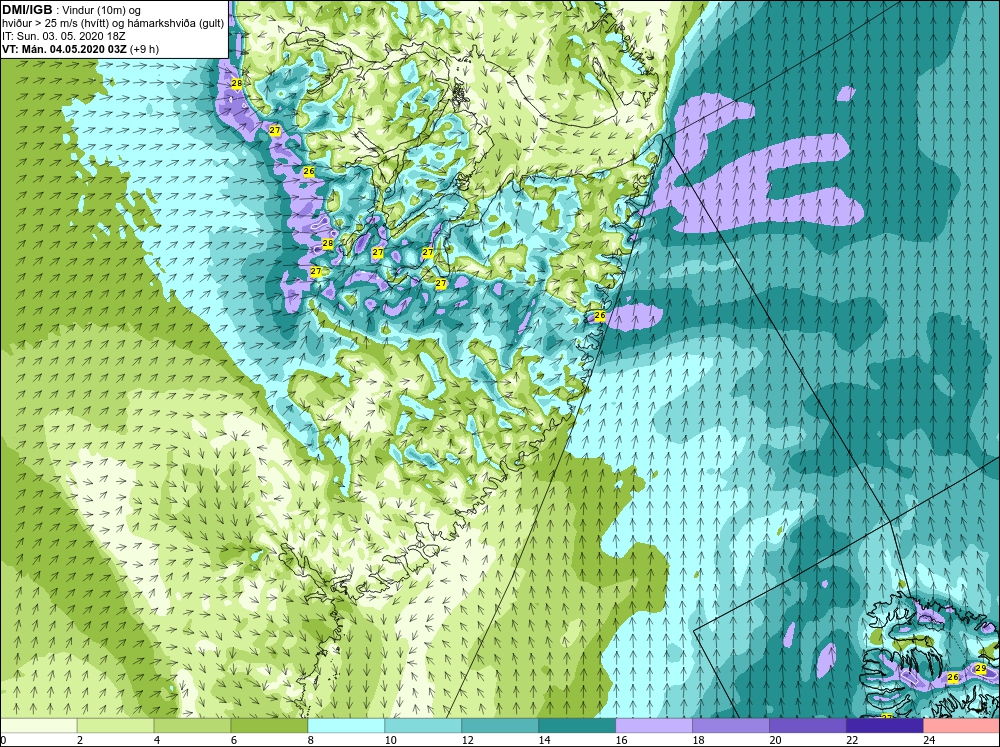Select the pink above-24 m/s legend swatch
The height and width of the screenshot is (747, 1000).
[x=962, y=725]
